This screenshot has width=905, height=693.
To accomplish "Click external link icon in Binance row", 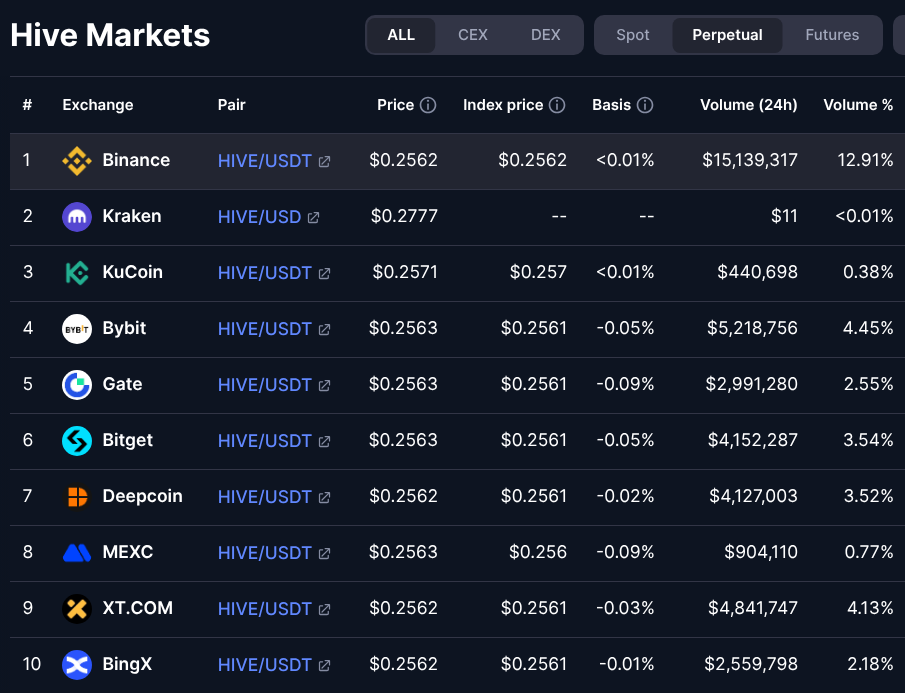I will (x=324, y=162).
